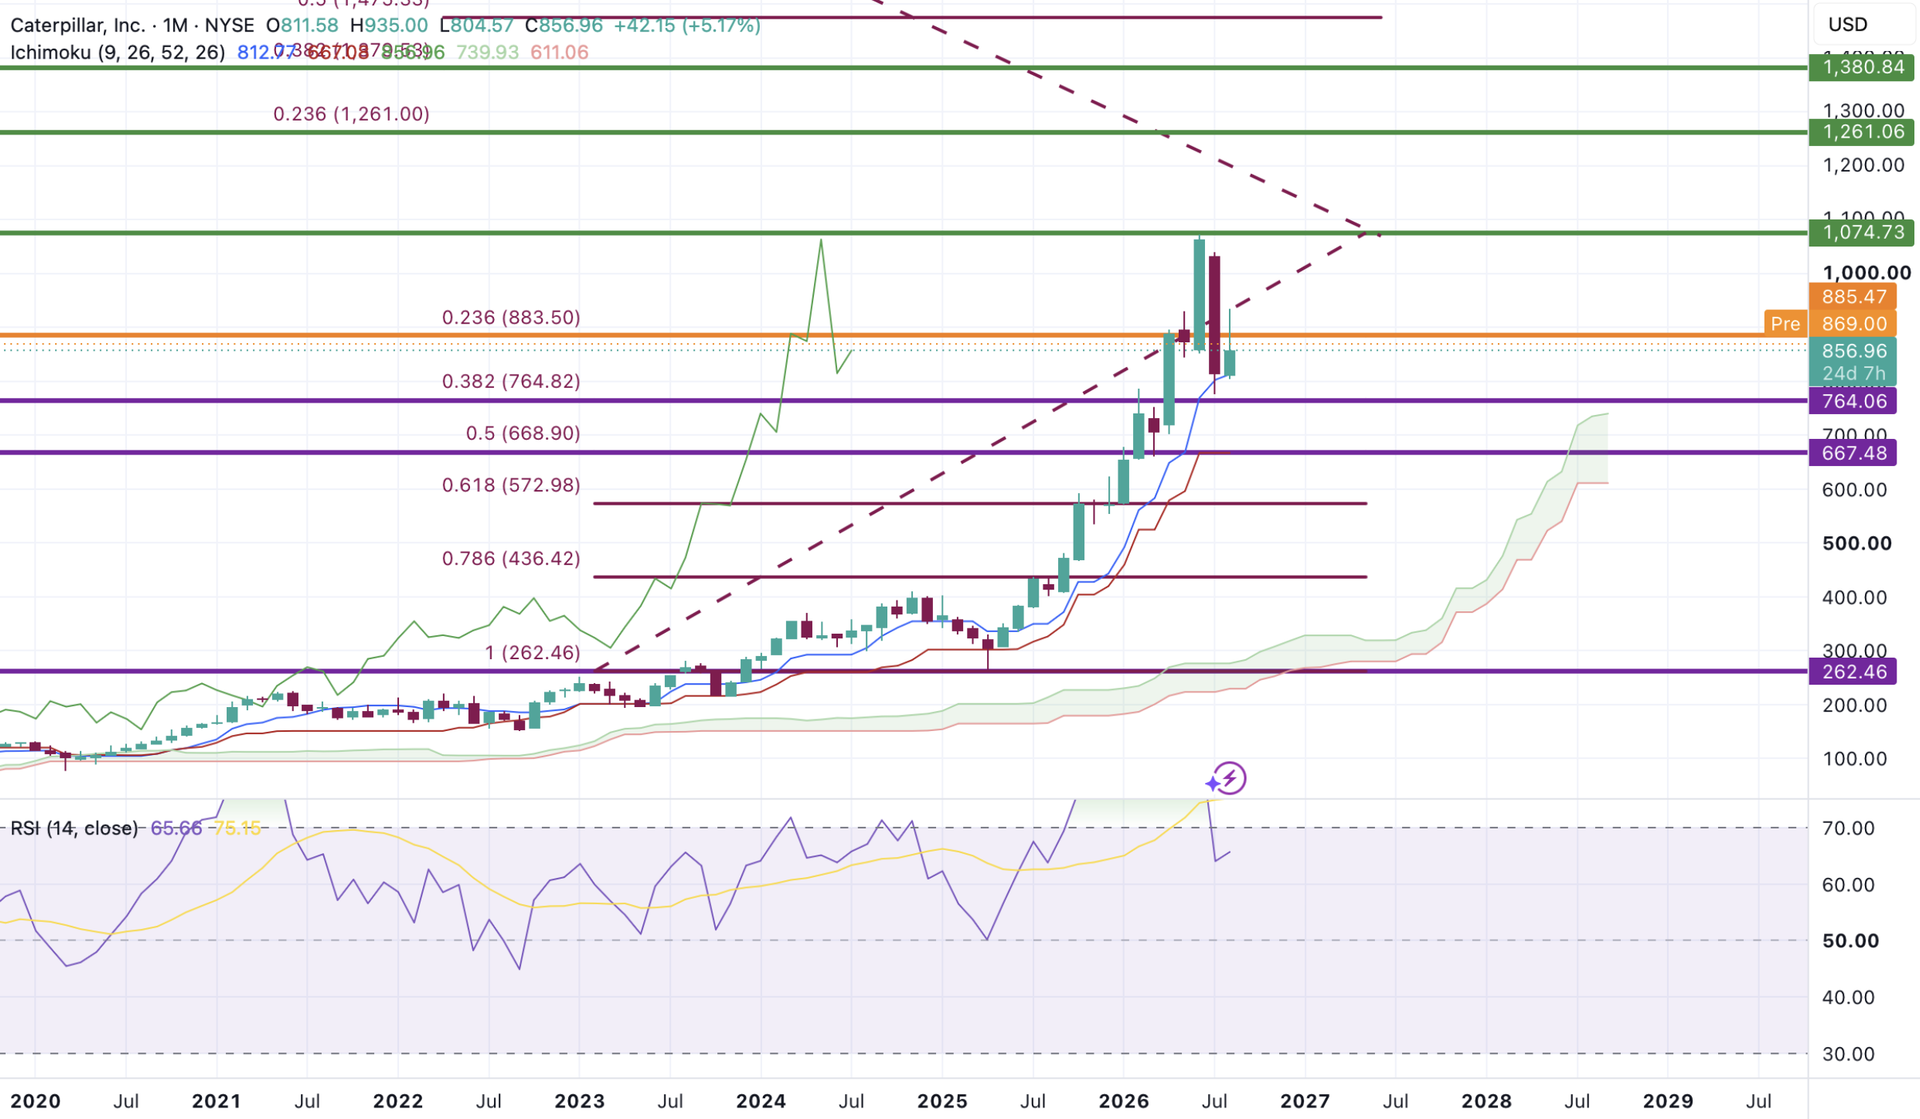Click the 70.00 RSI axis label
The image size is (1920, 1119).
pos(1848,828)
